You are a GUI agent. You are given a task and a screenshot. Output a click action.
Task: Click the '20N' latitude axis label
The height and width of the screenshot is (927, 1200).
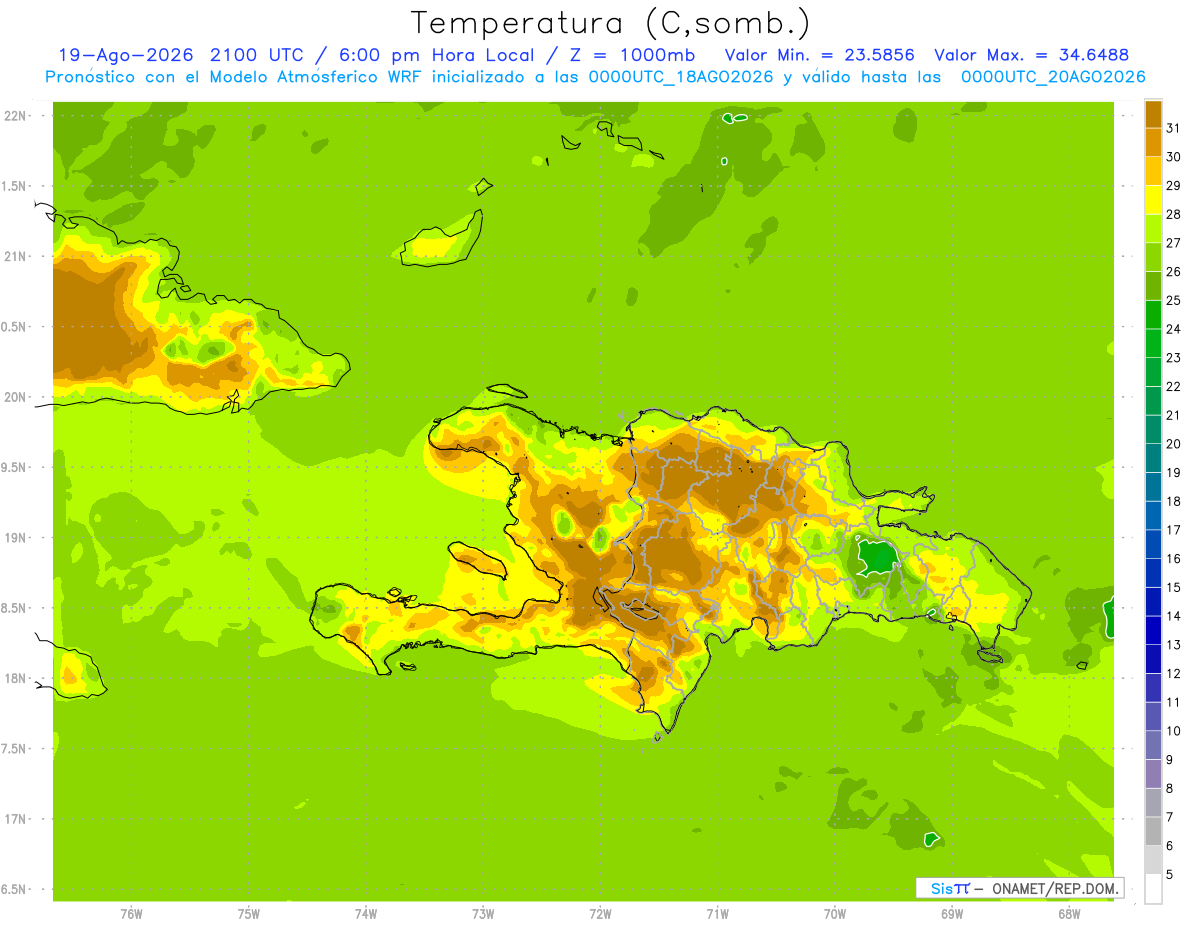[13, 397]
